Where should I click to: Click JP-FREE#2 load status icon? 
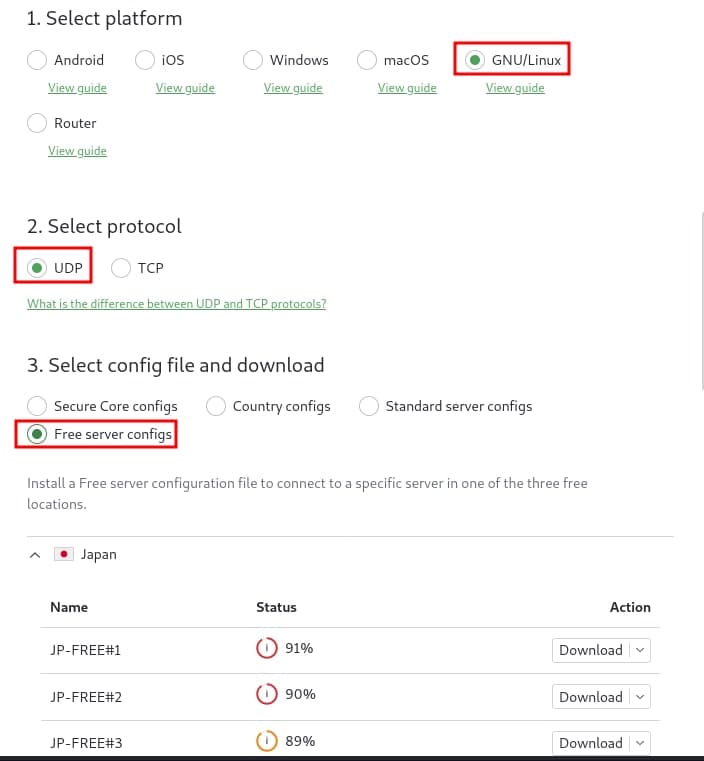coord(267,694)
